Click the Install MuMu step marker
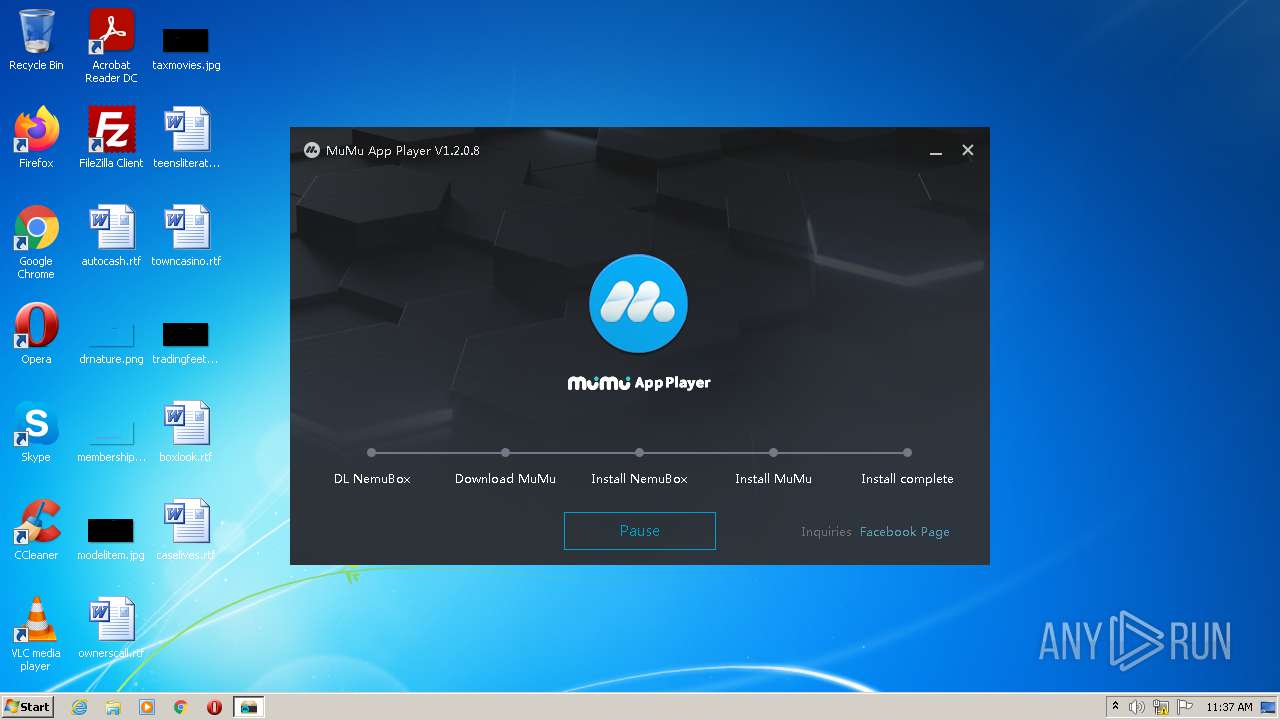This screenshot has height=720, width=1280. coord(774,453)
